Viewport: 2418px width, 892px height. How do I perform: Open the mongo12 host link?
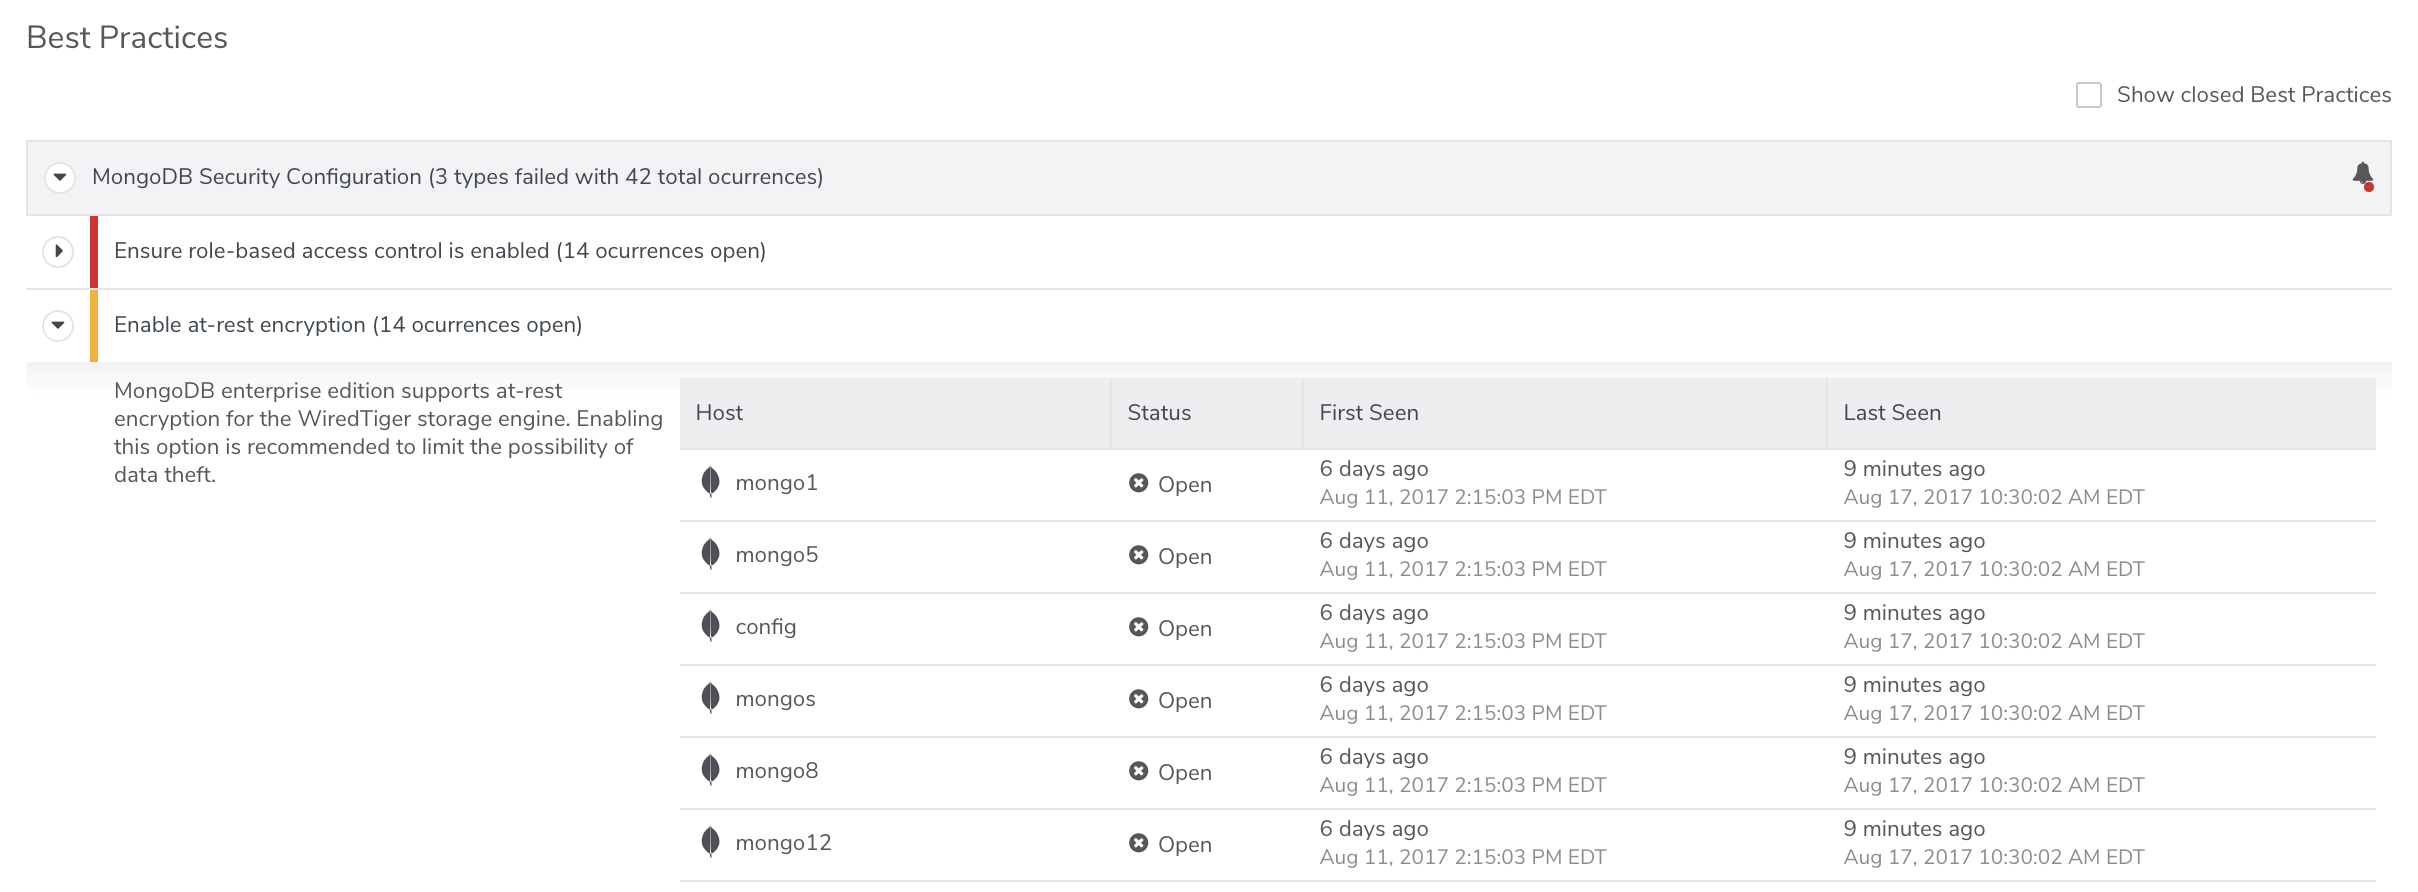tap(783, 843)
